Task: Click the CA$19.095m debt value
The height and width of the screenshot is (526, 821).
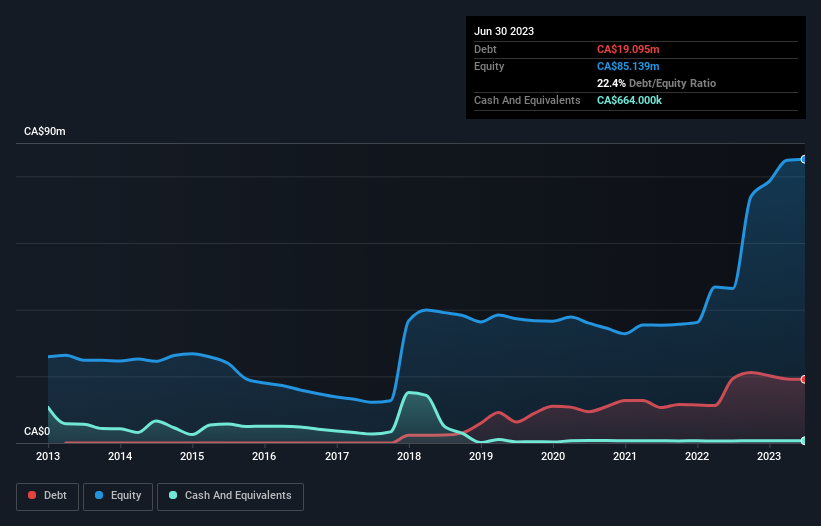Action: pyautogui.click(x=628, y=49)
